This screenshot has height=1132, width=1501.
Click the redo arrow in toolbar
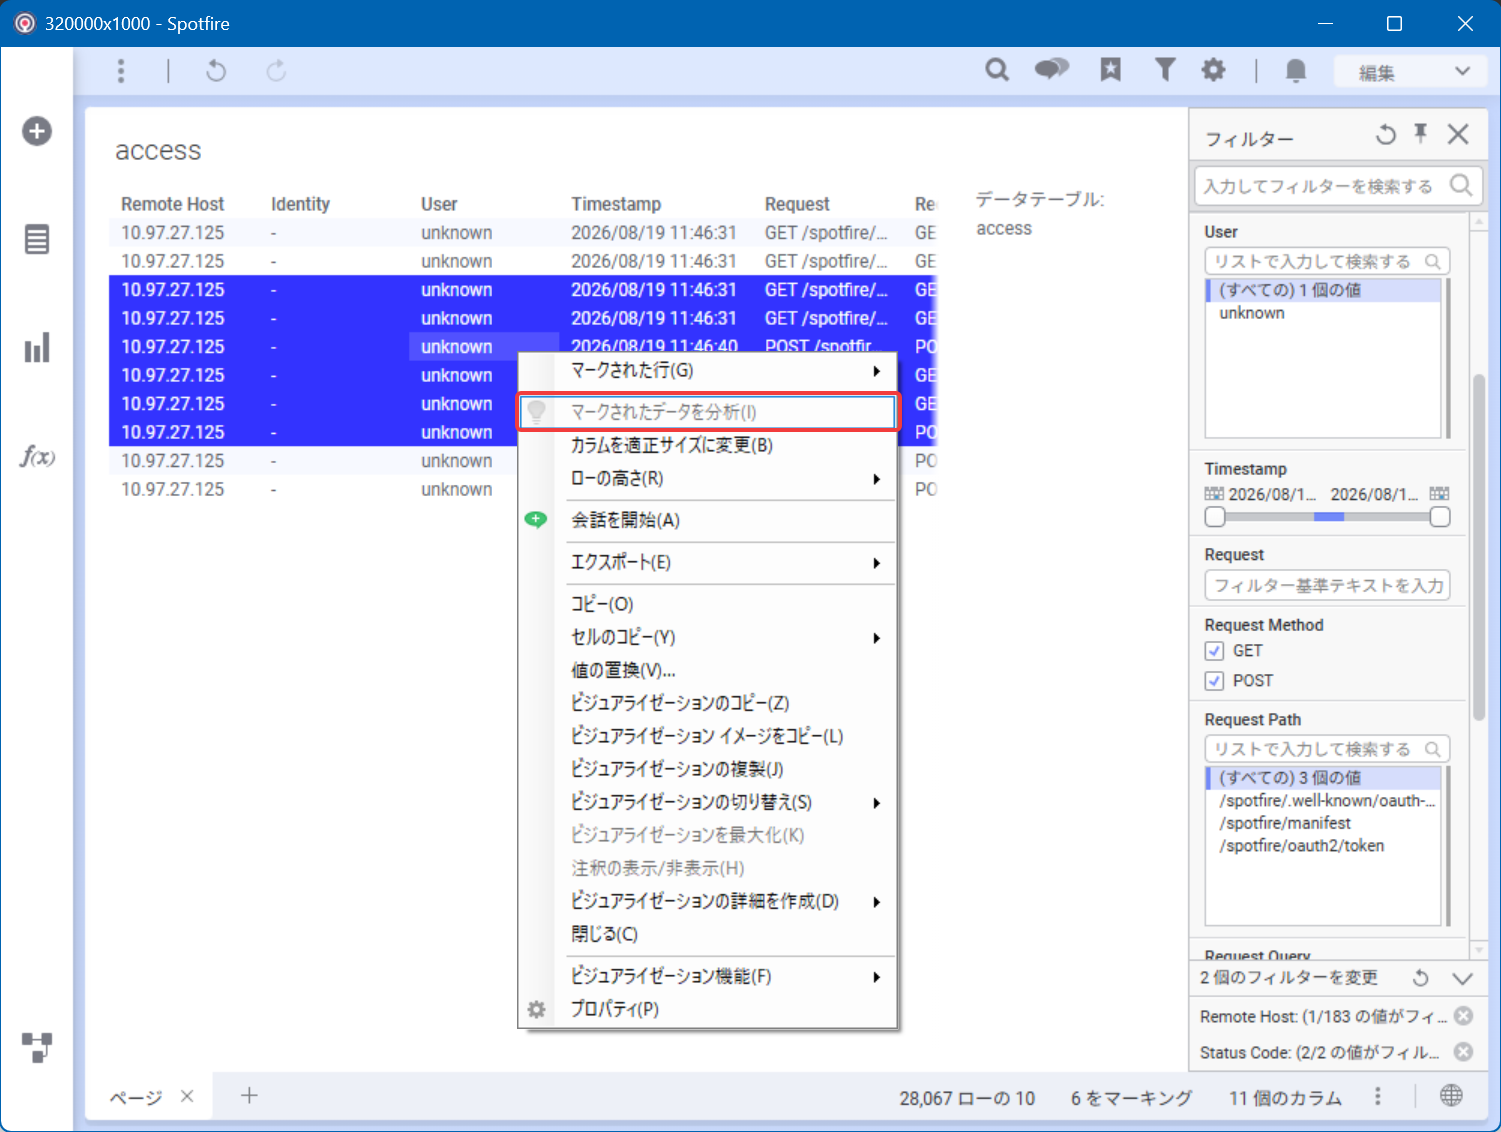click(276, 70)
